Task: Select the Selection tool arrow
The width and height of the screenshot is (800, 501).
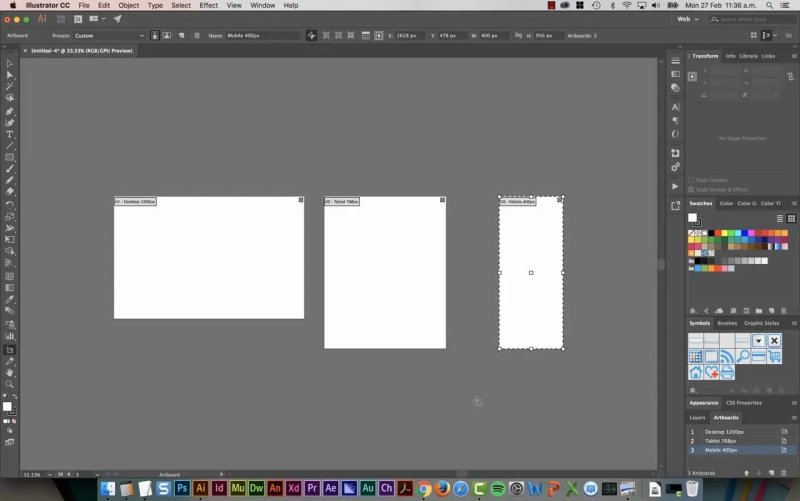Action: click(x=9, y=63)
